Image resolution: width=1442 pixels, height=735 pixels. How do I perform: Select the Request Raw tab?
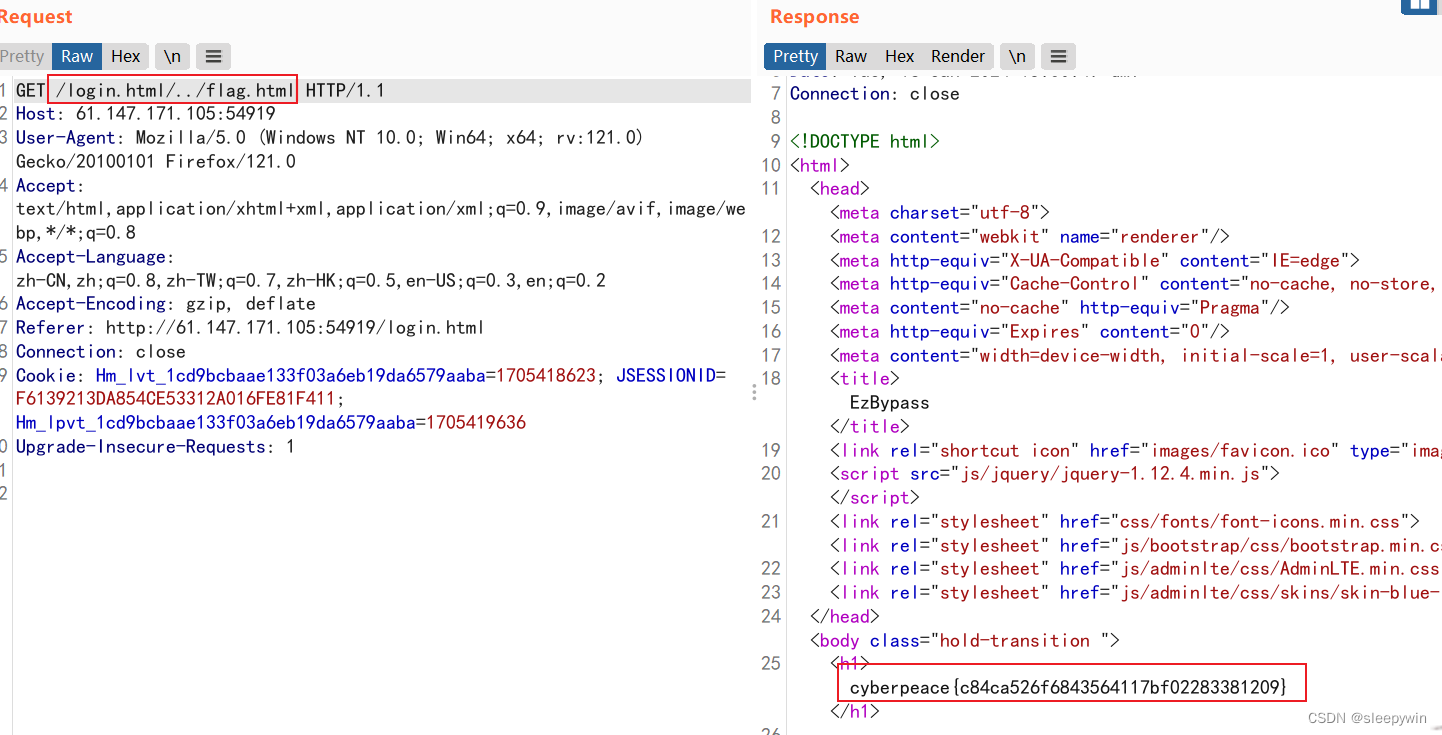[x=77, y=56]
